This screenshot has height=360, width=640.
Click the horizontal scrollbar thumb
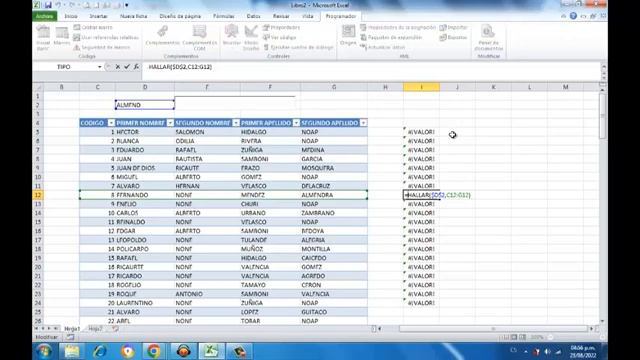pos(493,329)
